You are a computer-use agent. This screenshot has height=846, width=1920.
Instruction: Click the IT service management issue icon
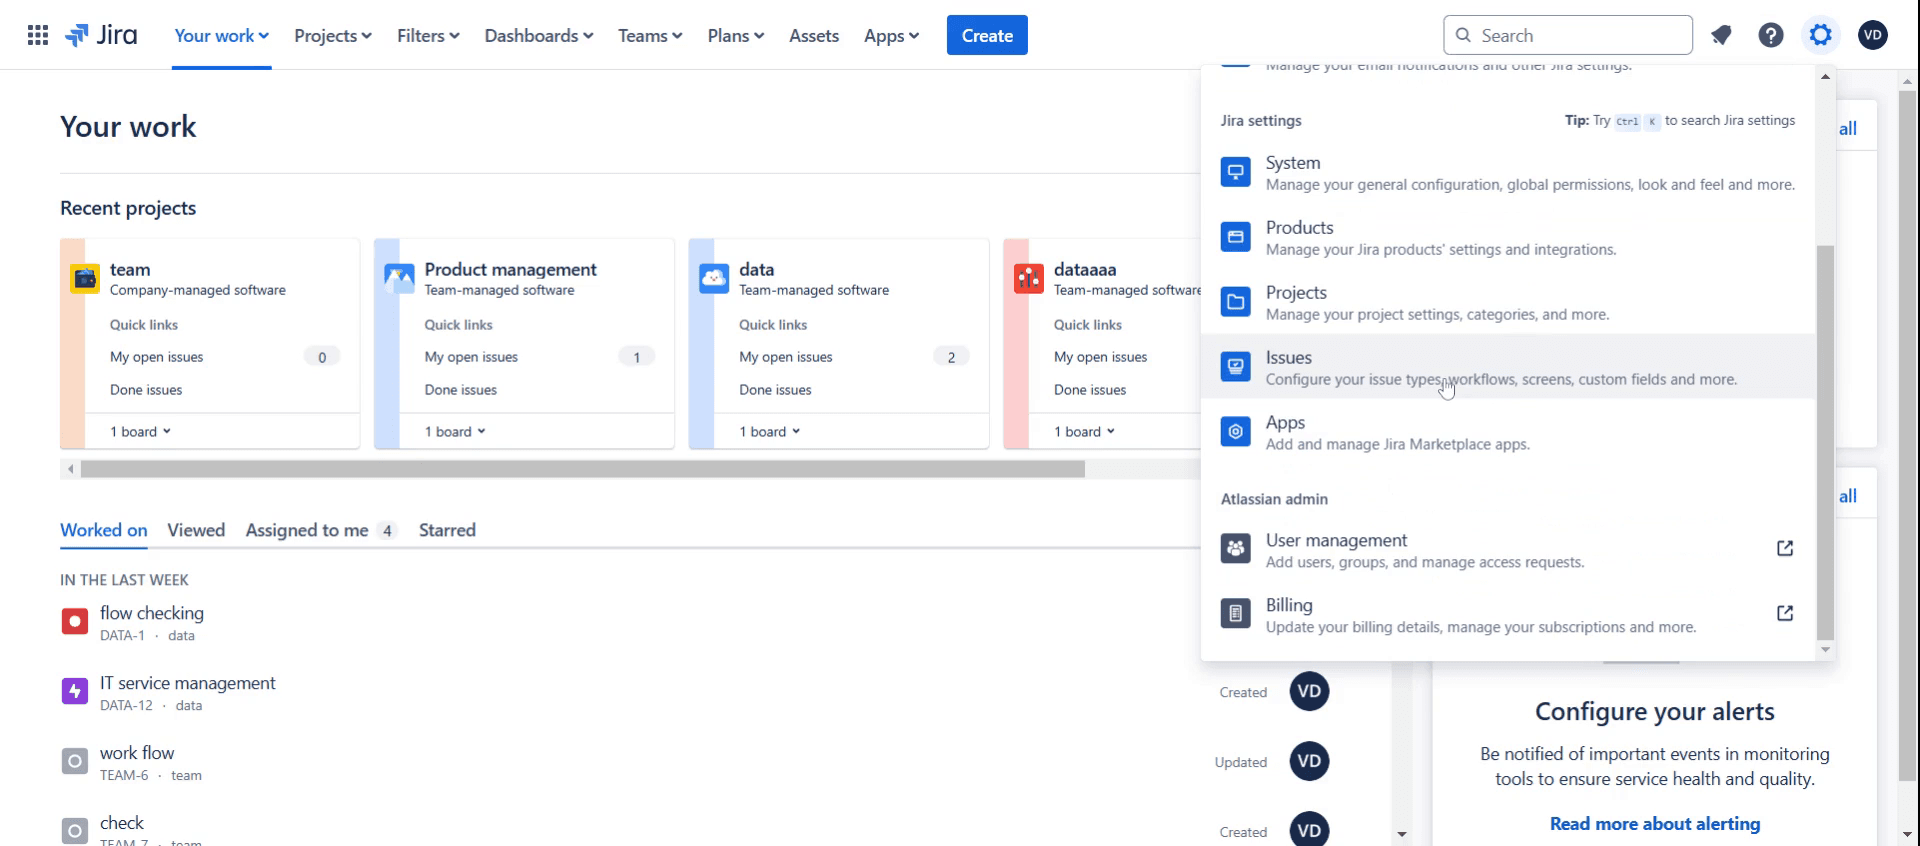pos(75,691)
